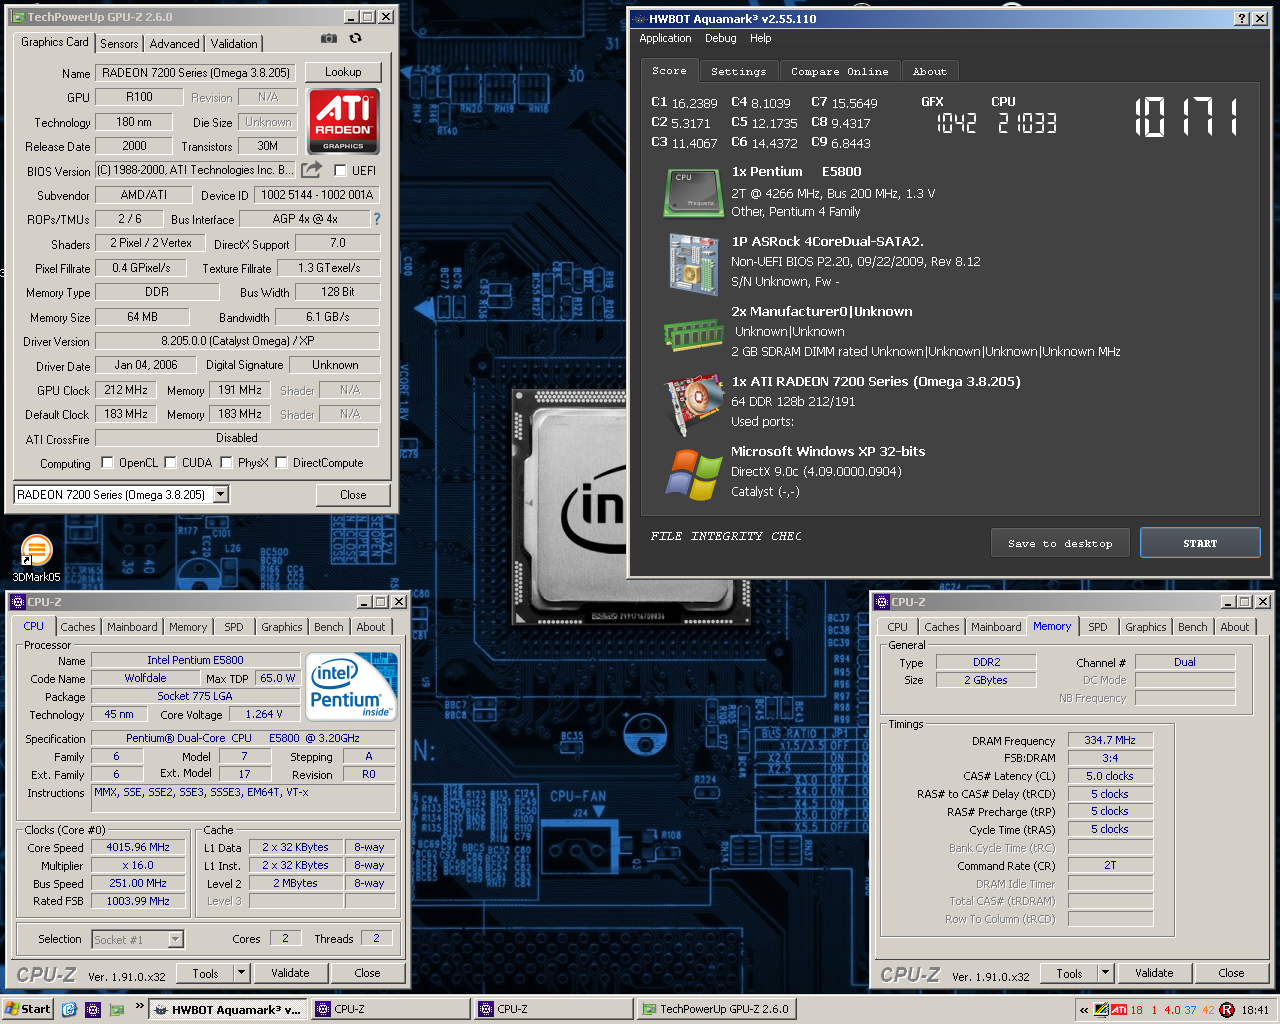Click Validate in the left CPU-Z window
The width and height of the screenshot is (1280, 1024).
click(290, 973)
